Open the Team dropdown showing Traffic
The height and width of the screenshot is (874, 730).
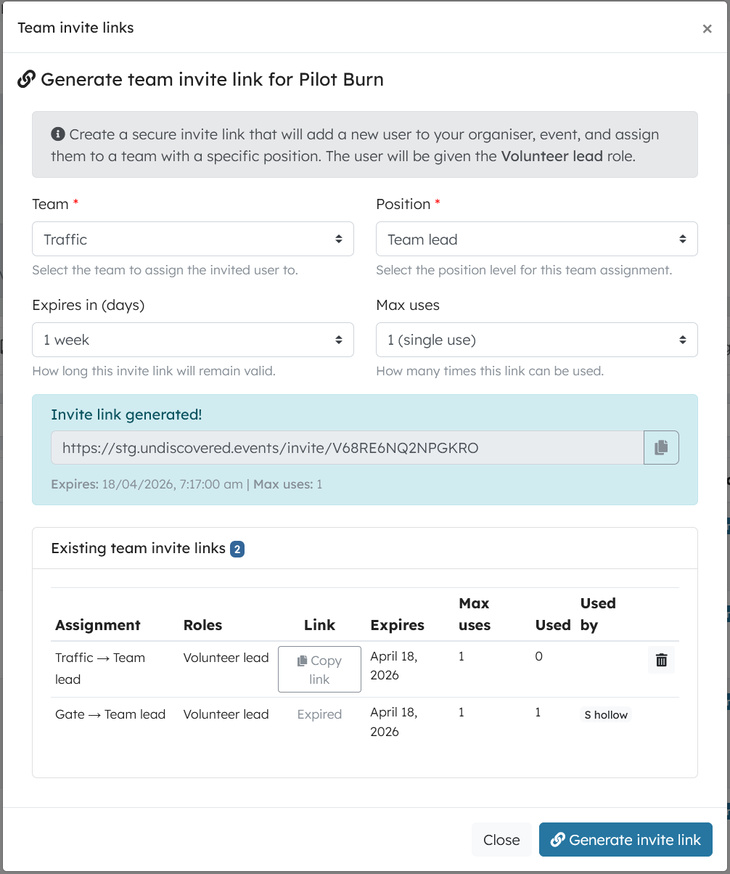193,239
